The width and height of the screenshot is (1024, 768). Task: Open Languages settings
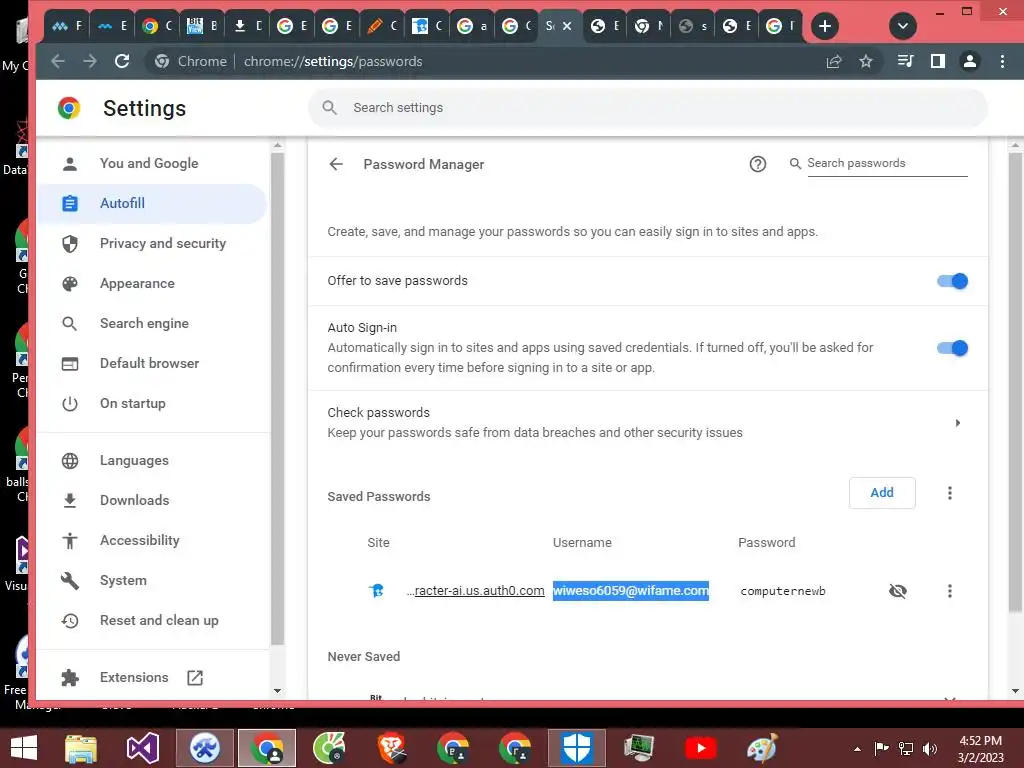point(152,460)
